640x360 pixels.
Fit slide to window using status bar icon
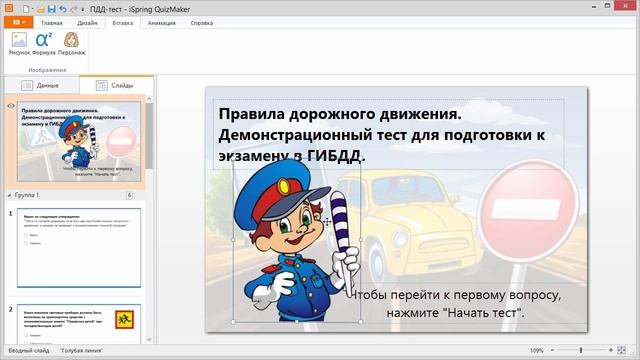click(621, 350)
